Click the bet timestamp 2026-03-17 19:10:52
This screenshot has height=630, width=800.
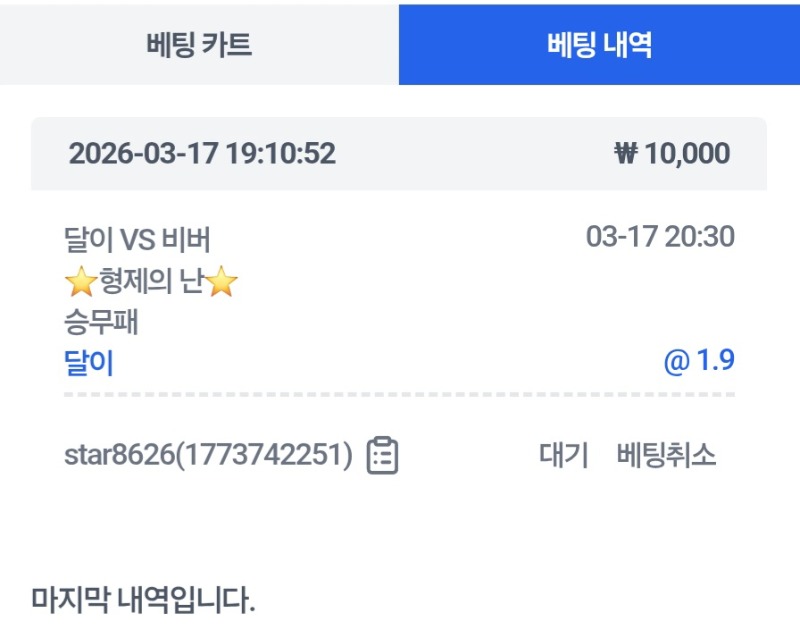pyautogui.click(x=202, y=154)
